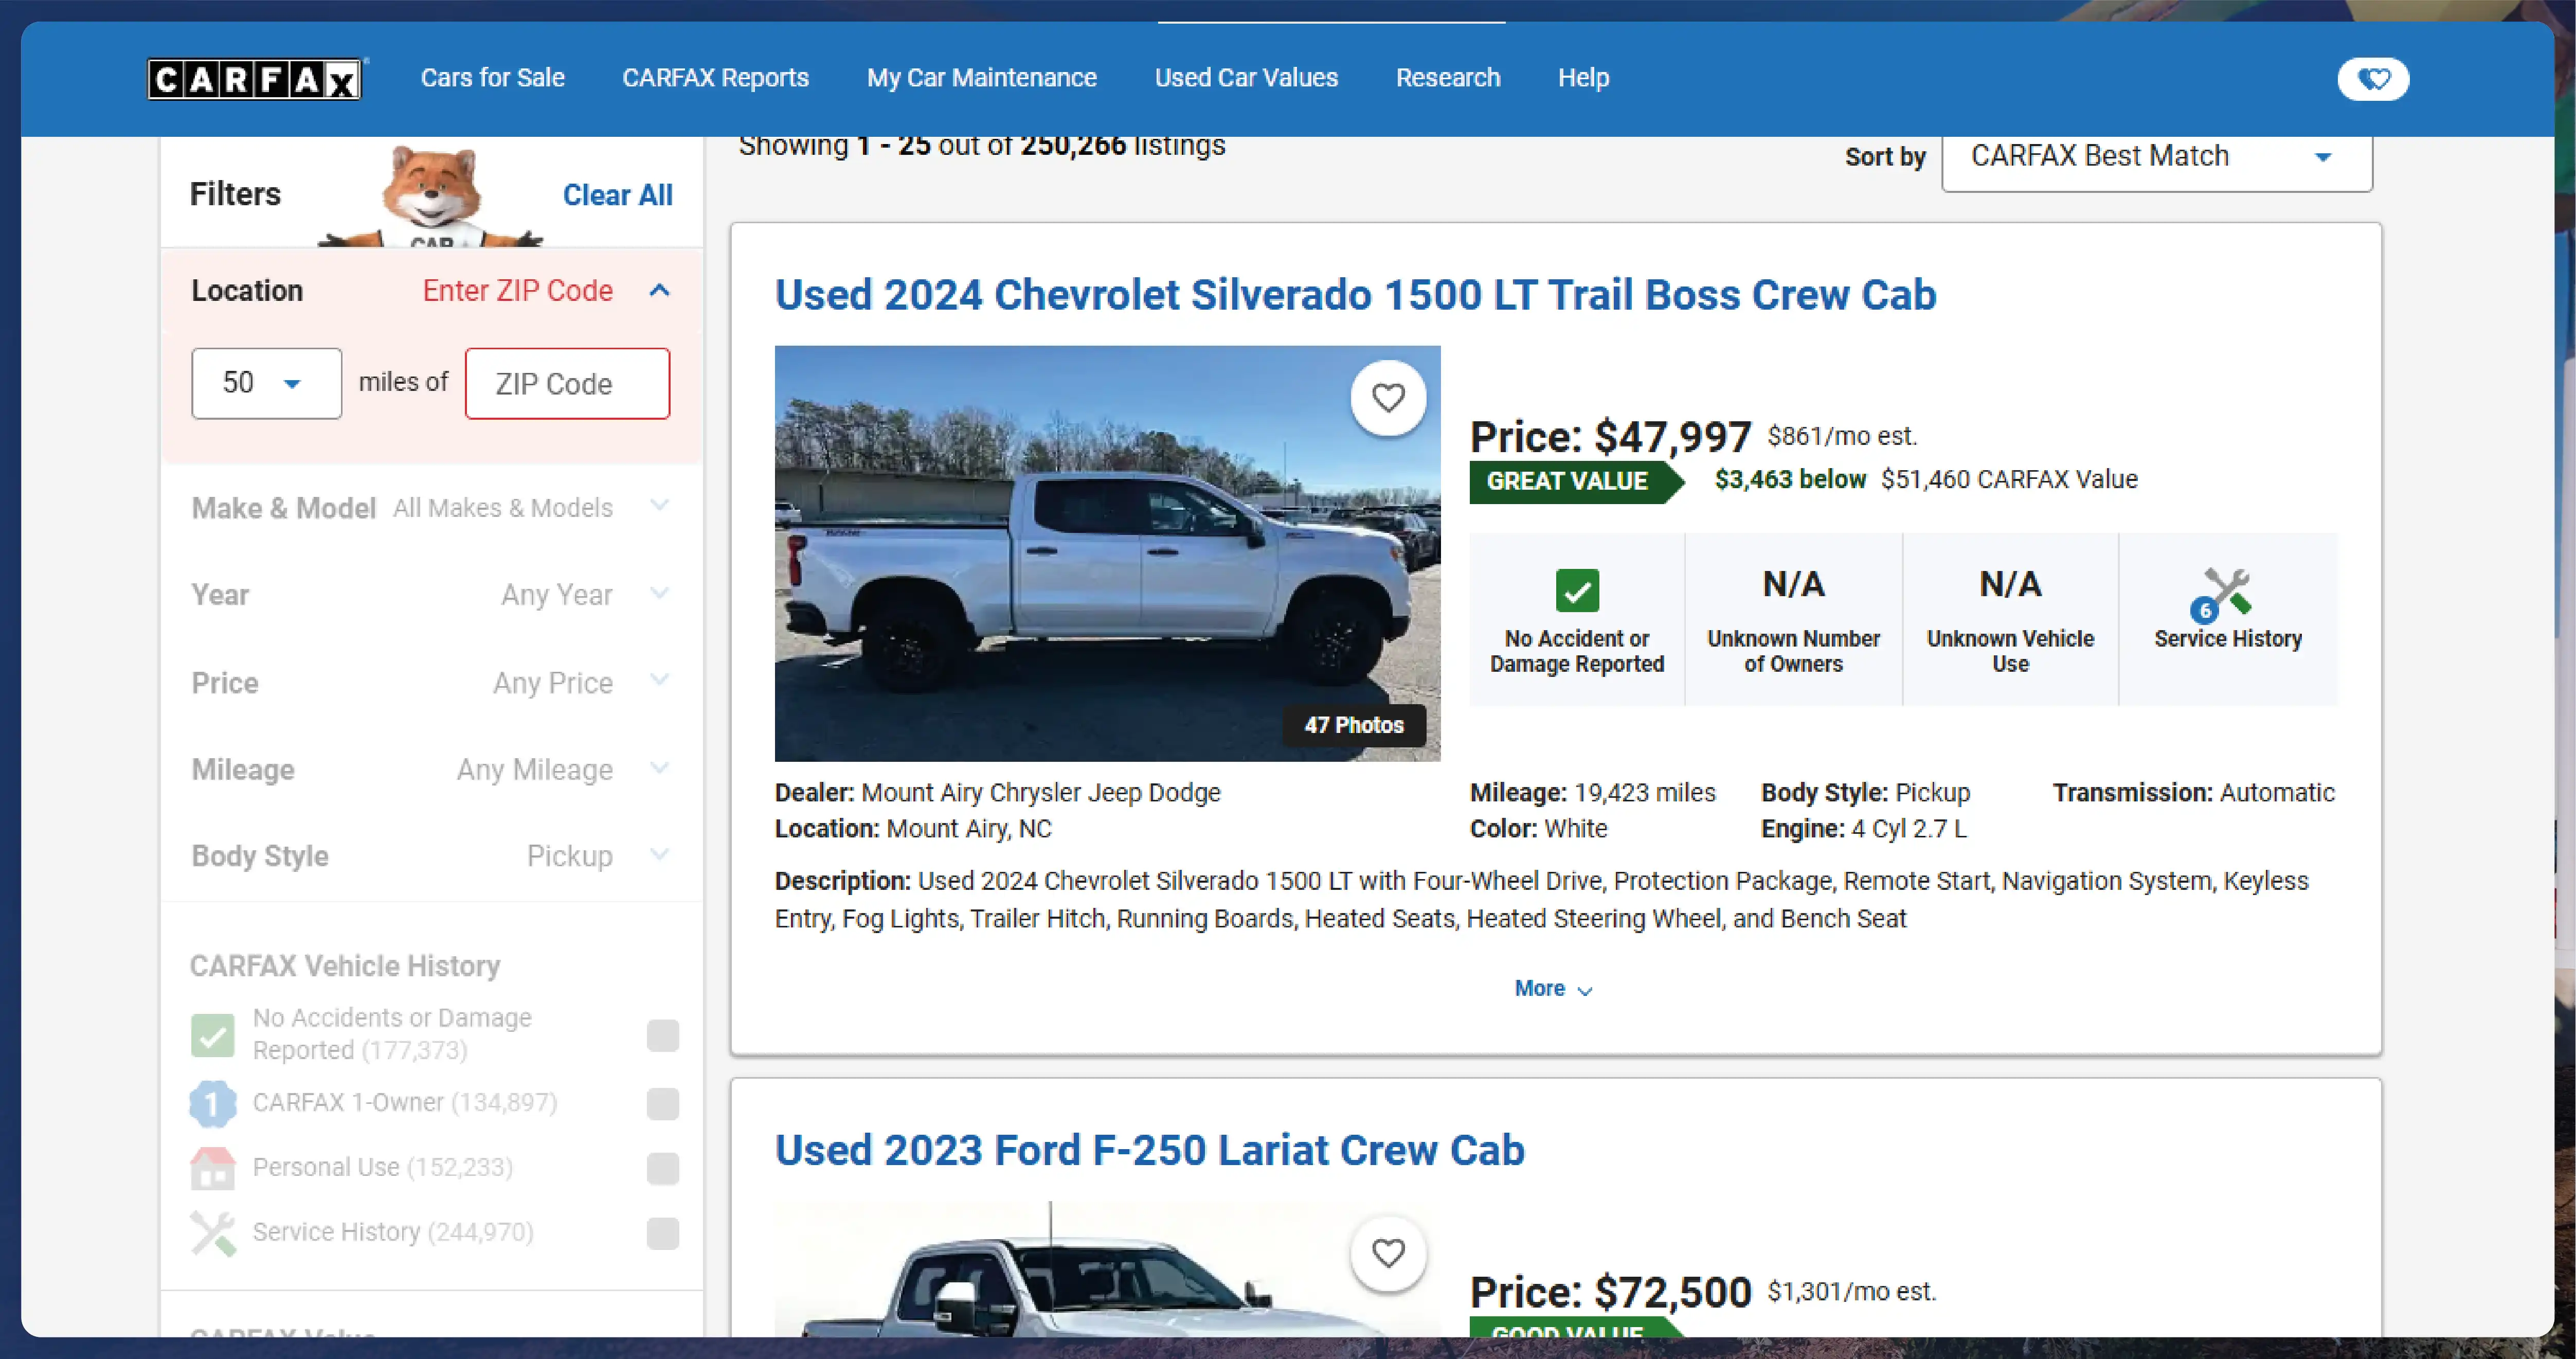Image resolution: width=2576 pixels, height=1359 pixels.
Task: Click the Enter ZIP Code prompt
Action: click(x=517, y=291)
